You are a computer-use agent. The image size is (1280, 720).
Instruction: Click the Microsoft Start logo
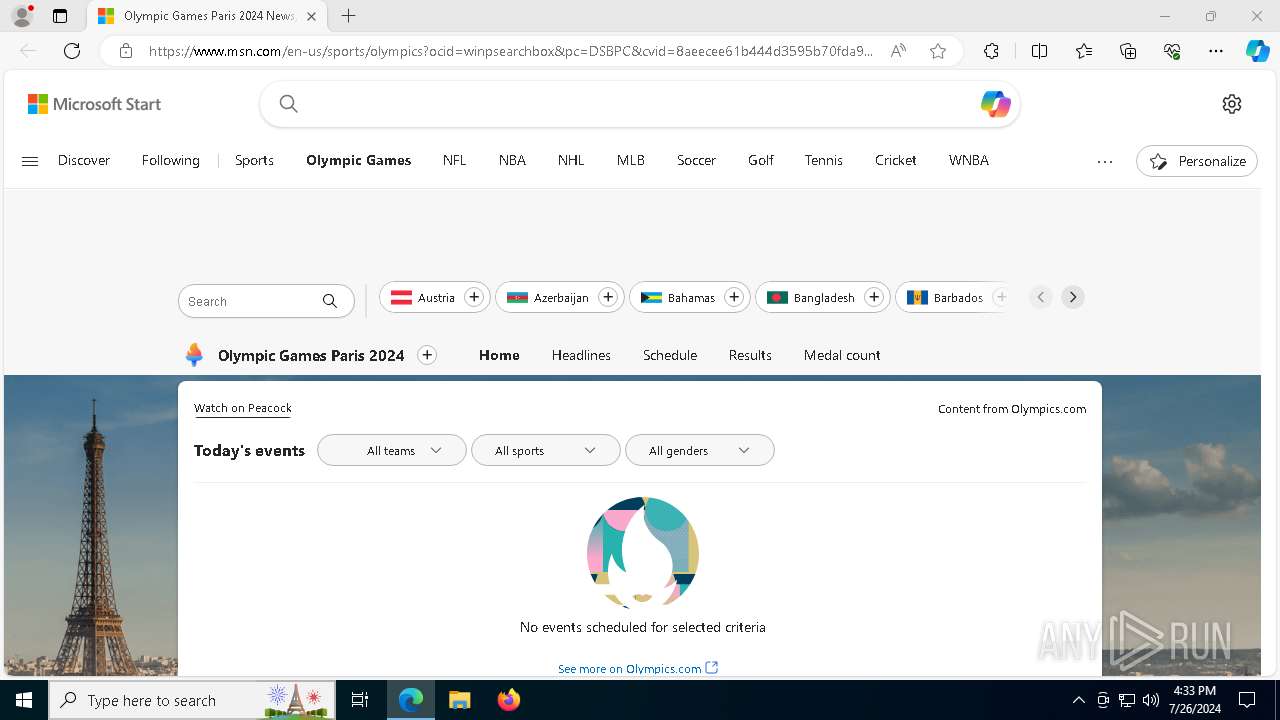(94, 104)
